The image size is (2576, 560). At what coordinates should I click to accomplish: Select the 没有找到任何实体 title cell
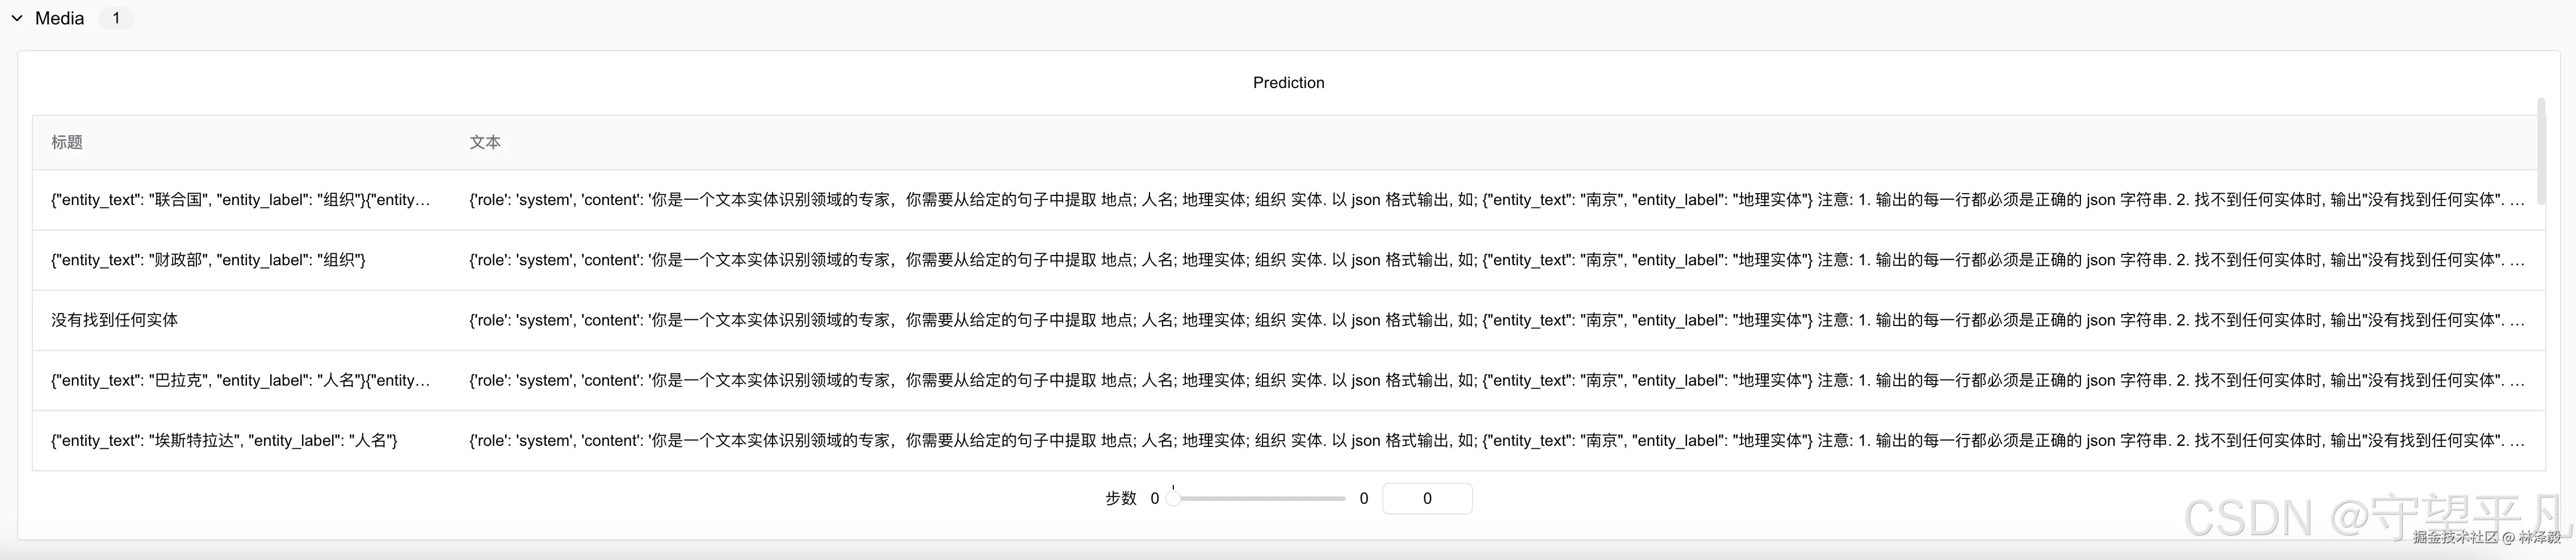click(115, 320)
